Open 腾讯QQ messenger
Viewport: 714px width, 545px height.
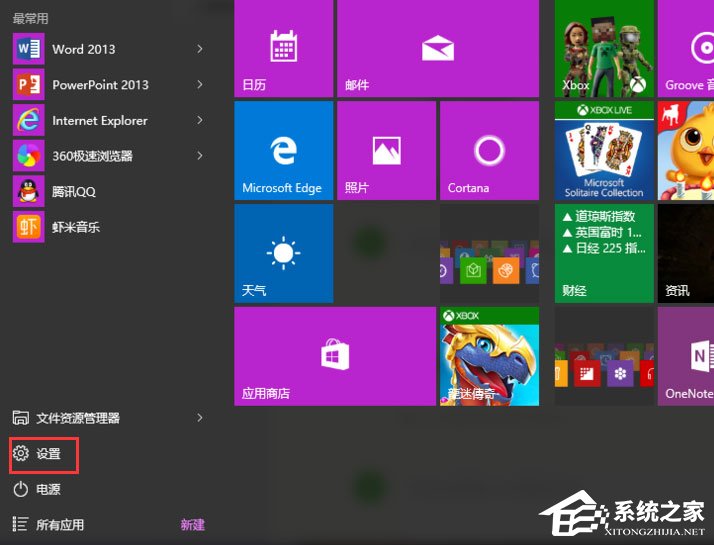73,191
